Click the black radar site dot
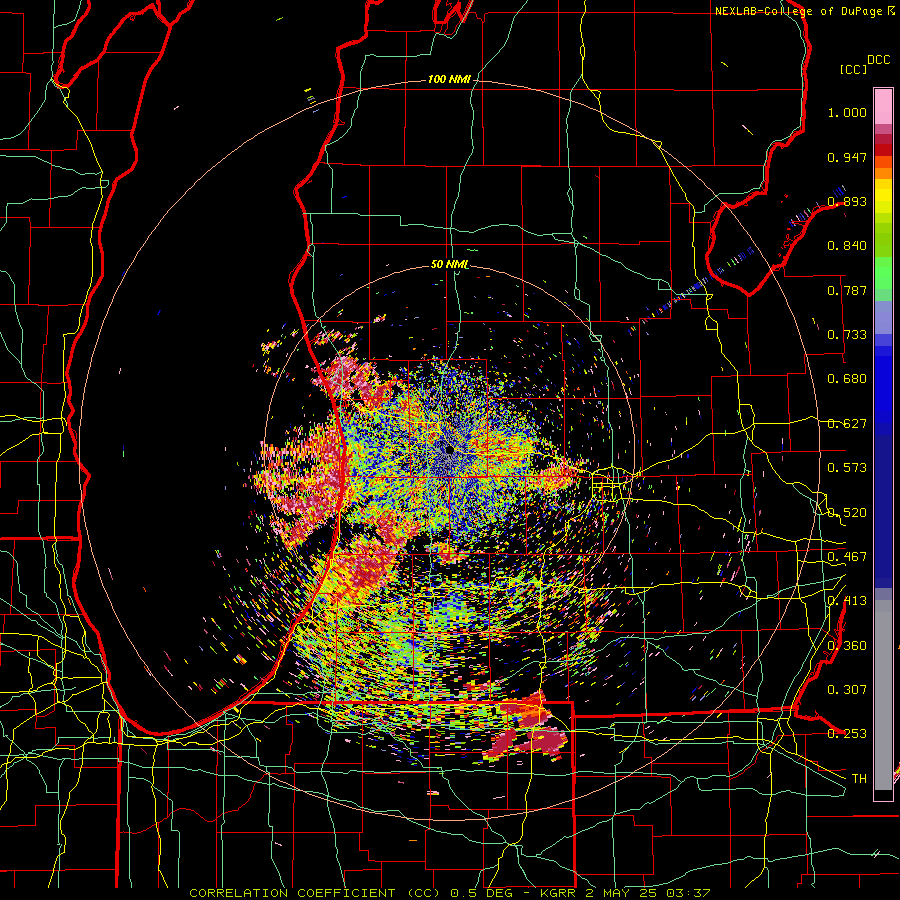This screenshot has width=900, height=900. (x=449, y=449)
